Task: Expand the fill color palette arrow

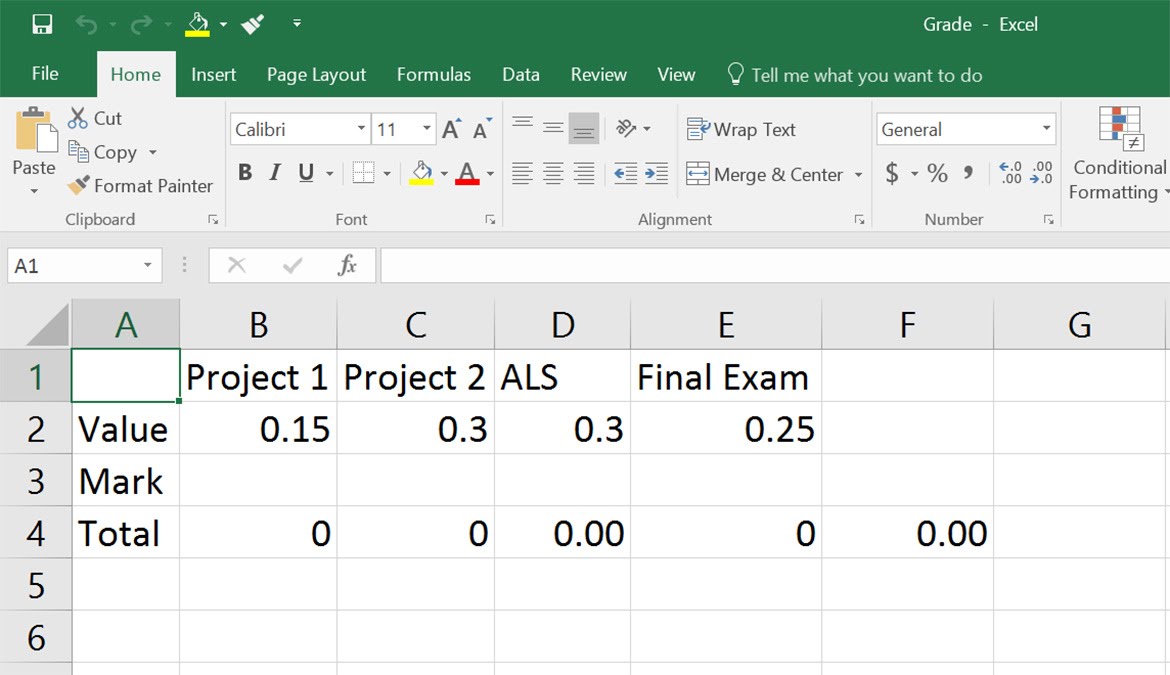Action: point(444,174)
